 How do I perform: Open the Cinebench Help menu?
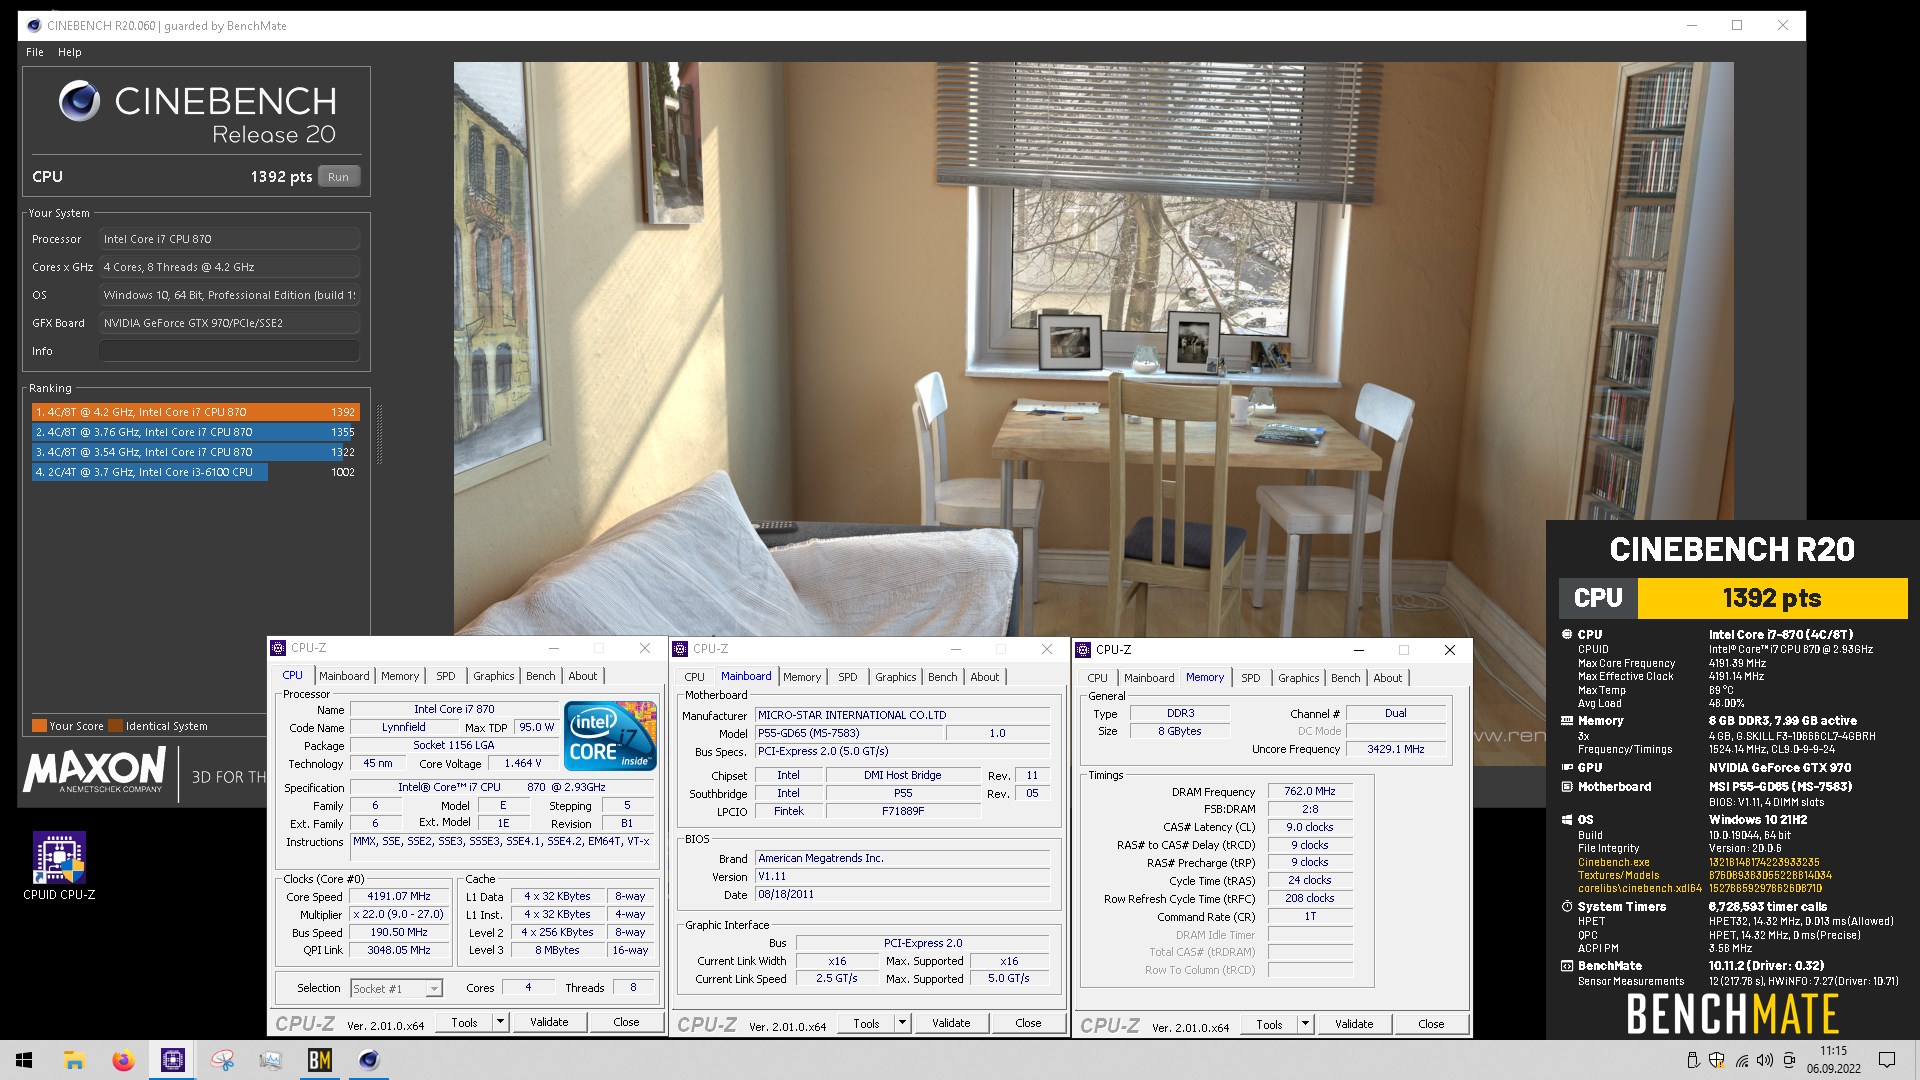[70, 52]
